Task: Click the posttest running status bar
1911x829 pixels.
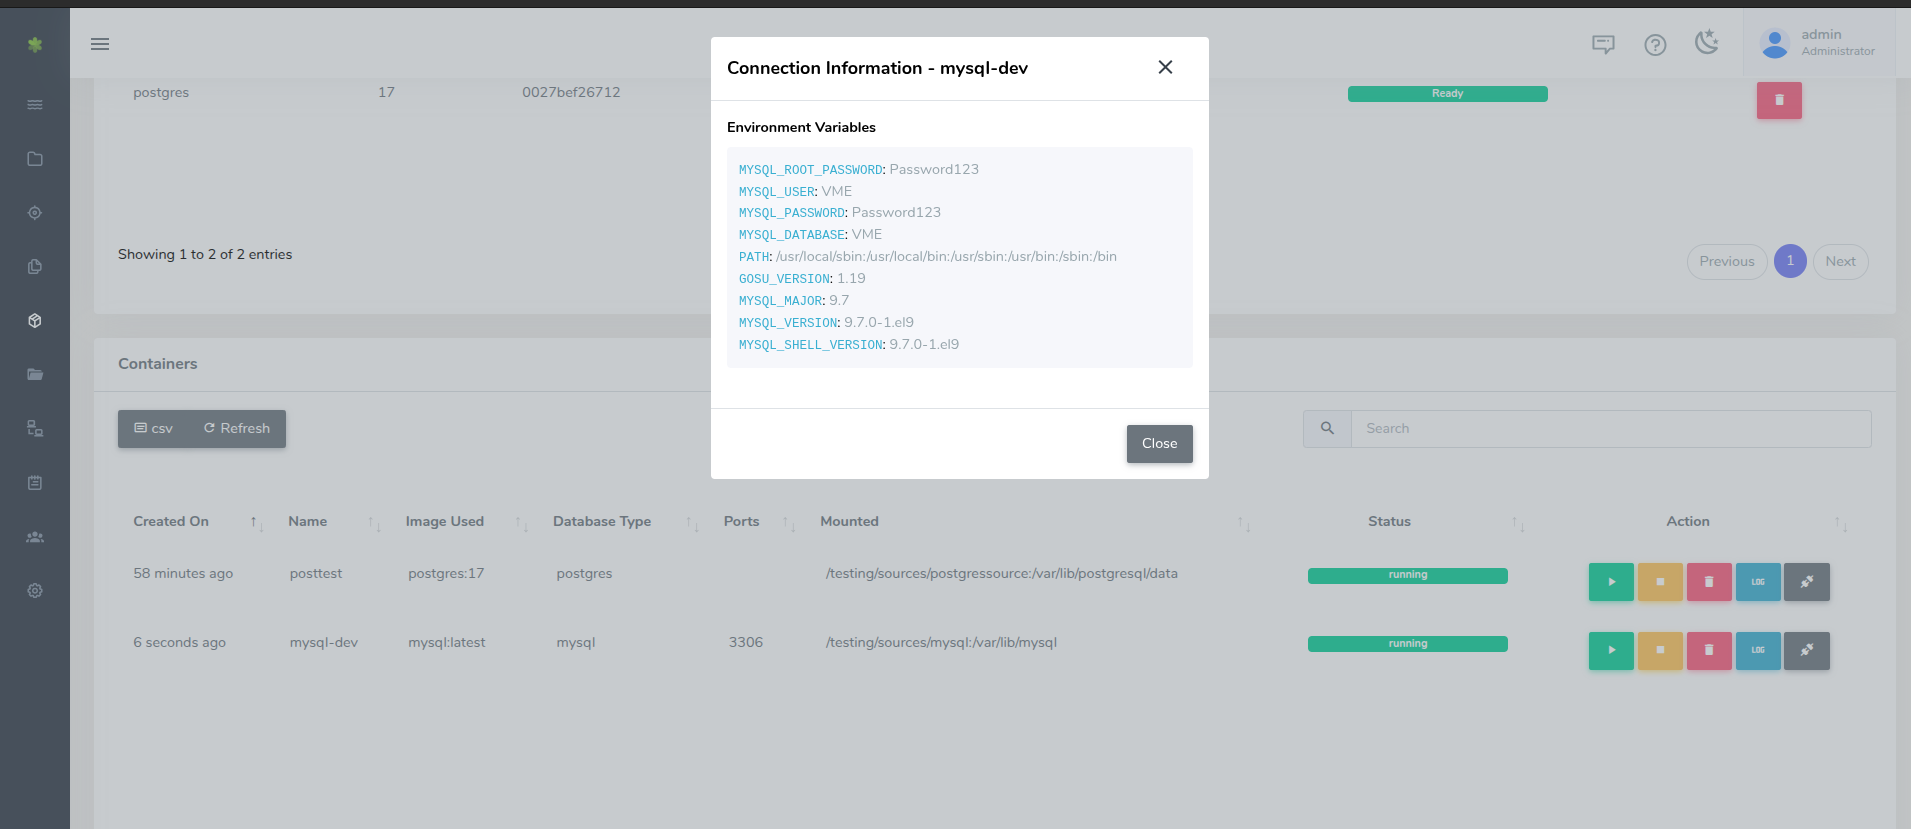Action: pyautogui.click(x=1408, y=575)
